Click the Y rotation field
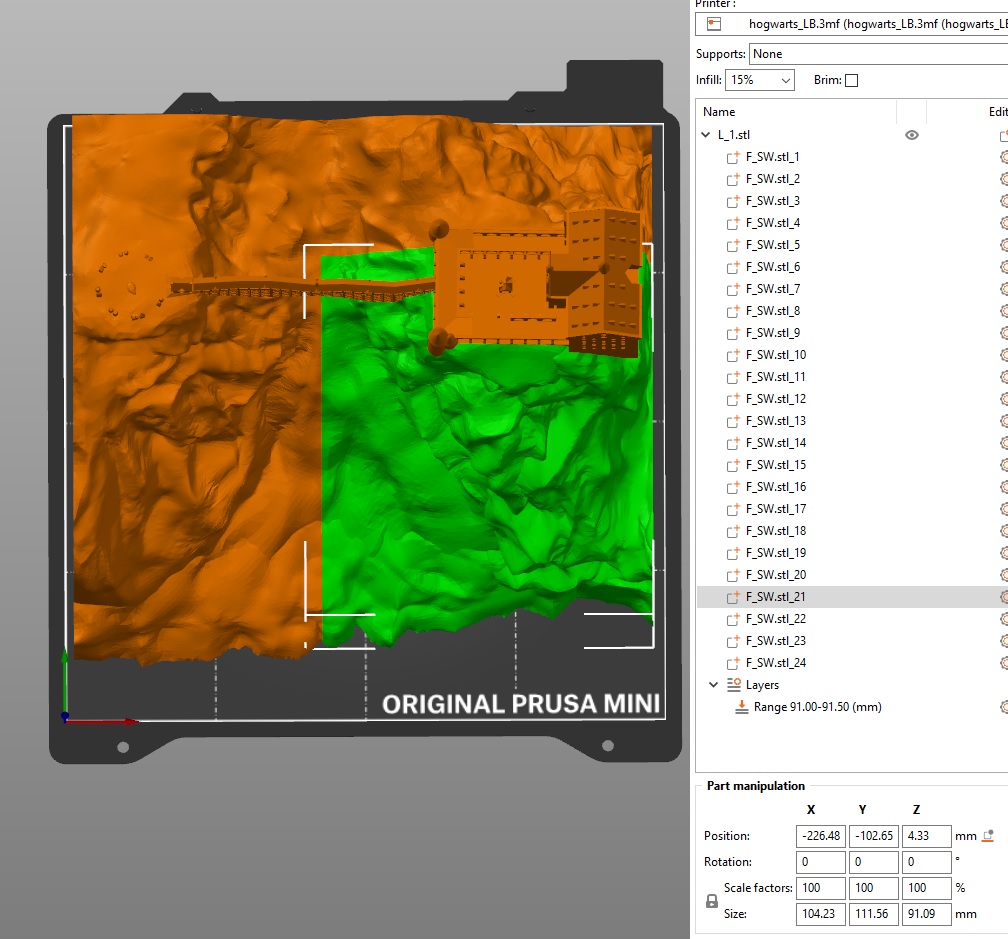 (874, 862)
